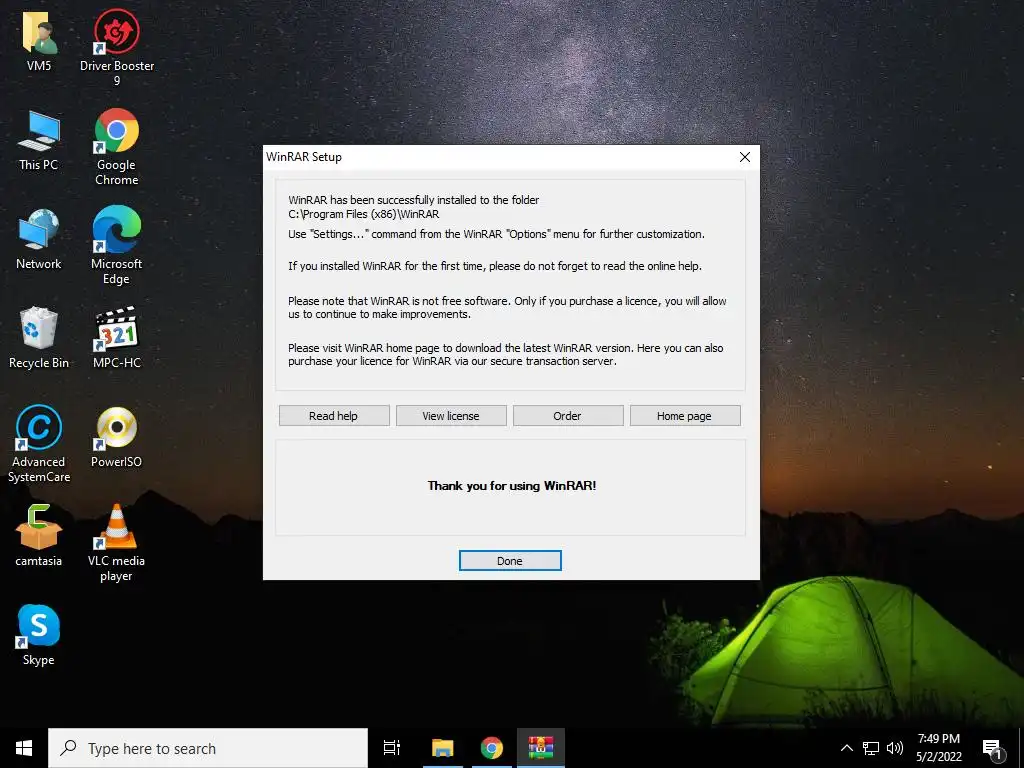The height and width of the screenshot is (768, 1024).
Task: Select the PowerISO desktop shortcut
Action: 117,438
